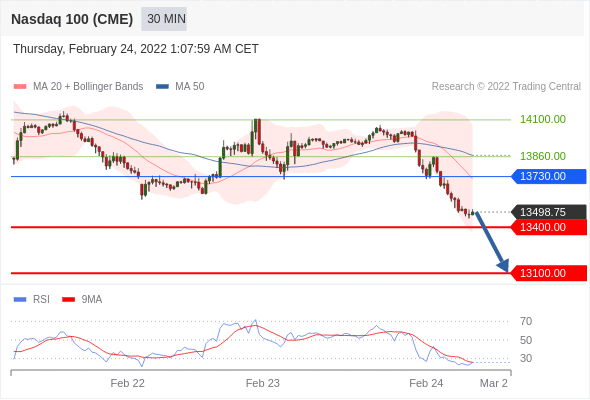
Task: Click the Feb 24 date axis label
Action: point(426,383)
